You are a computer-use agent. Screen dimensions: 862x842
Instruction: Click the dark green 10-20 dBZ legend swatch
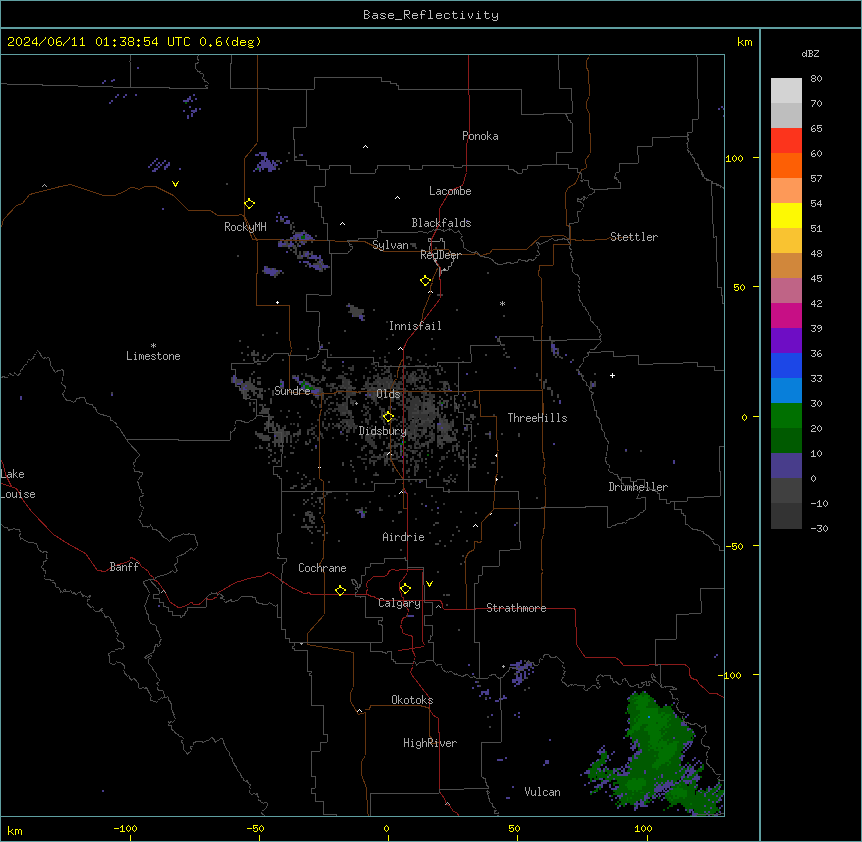click(x=786, y=440)
